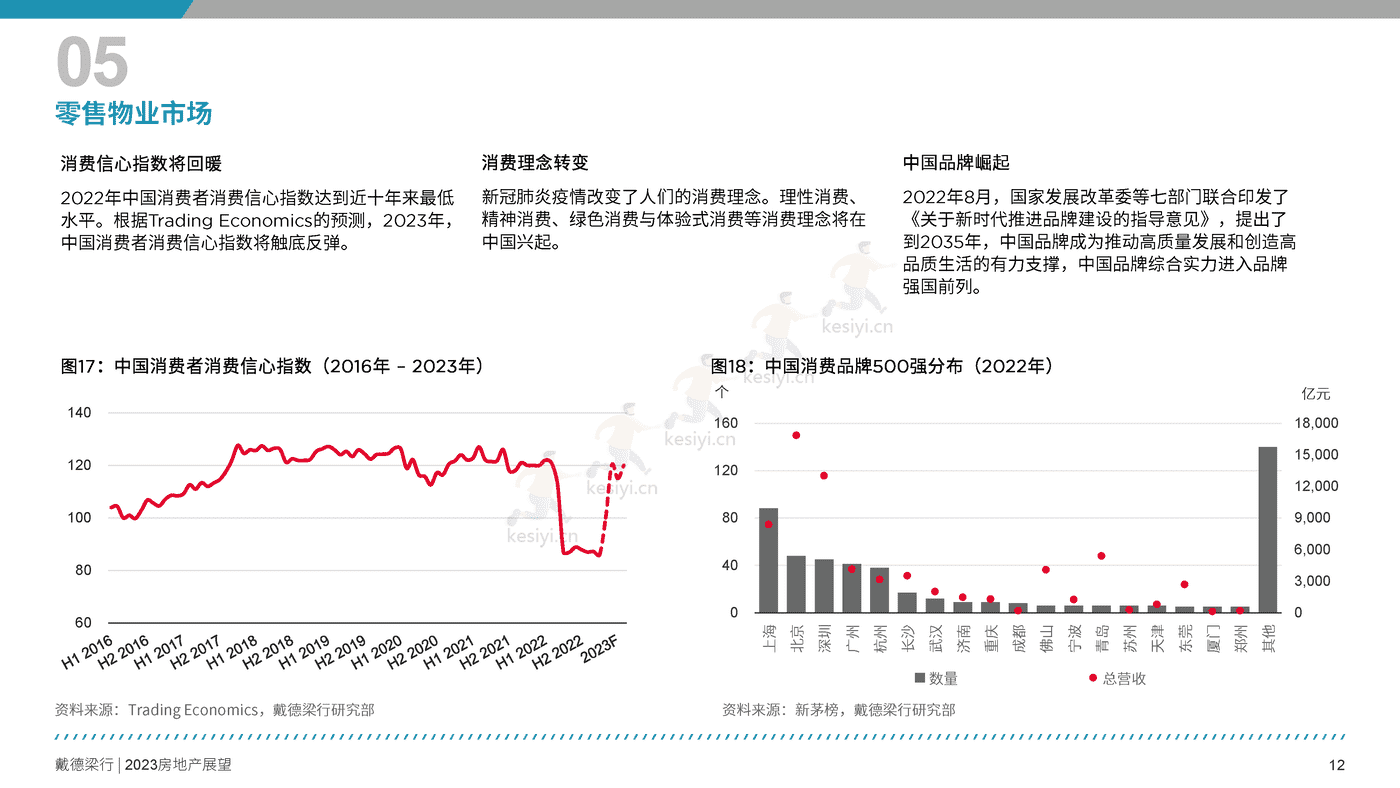The height and width of the screenshot is (788, 1400).
Task: Click the 东莞 category label
Action: point(1185,638)
